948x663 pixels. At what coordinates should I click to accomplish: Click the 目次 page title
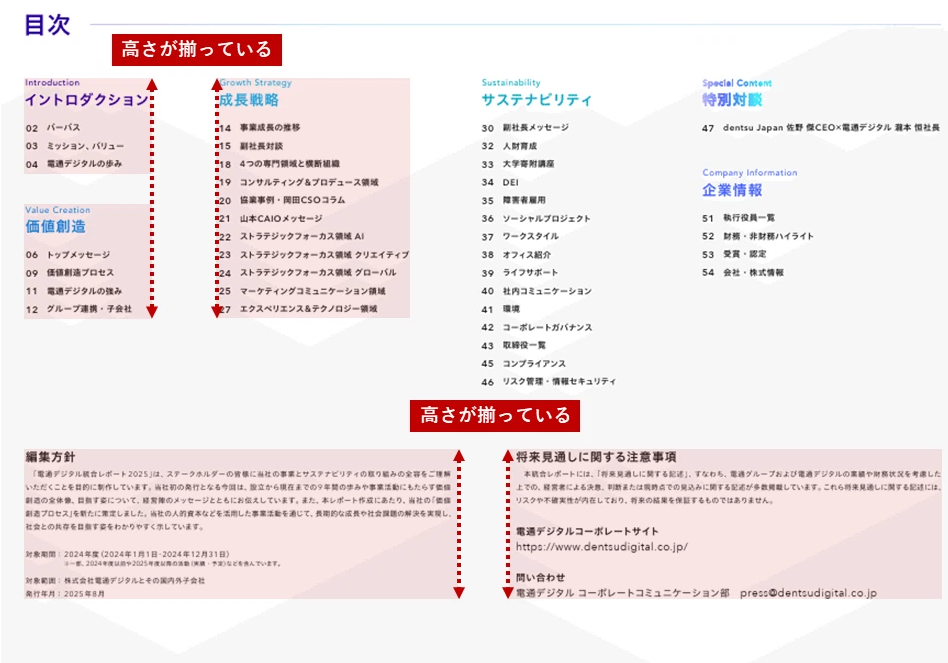point(47,25)
